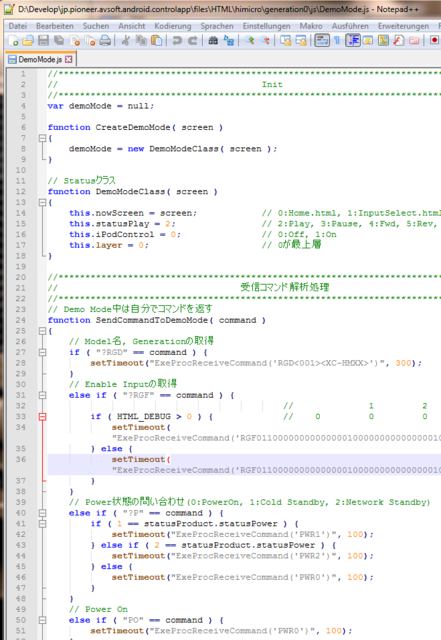Create a new file with the New icon
Viewport: 441px width, 640px height.
pos(13,40)
